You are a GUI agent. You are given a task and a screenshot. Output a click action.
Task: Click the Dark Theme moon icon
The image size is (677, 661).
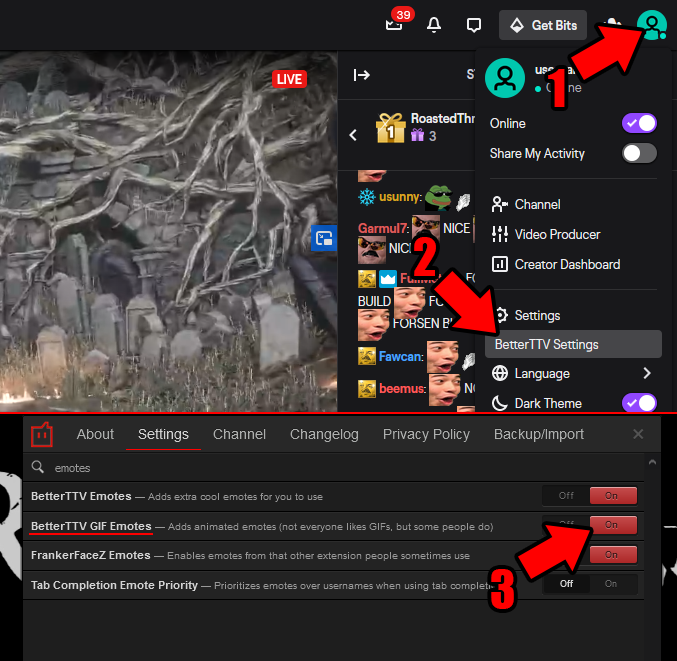click(500, 403)
